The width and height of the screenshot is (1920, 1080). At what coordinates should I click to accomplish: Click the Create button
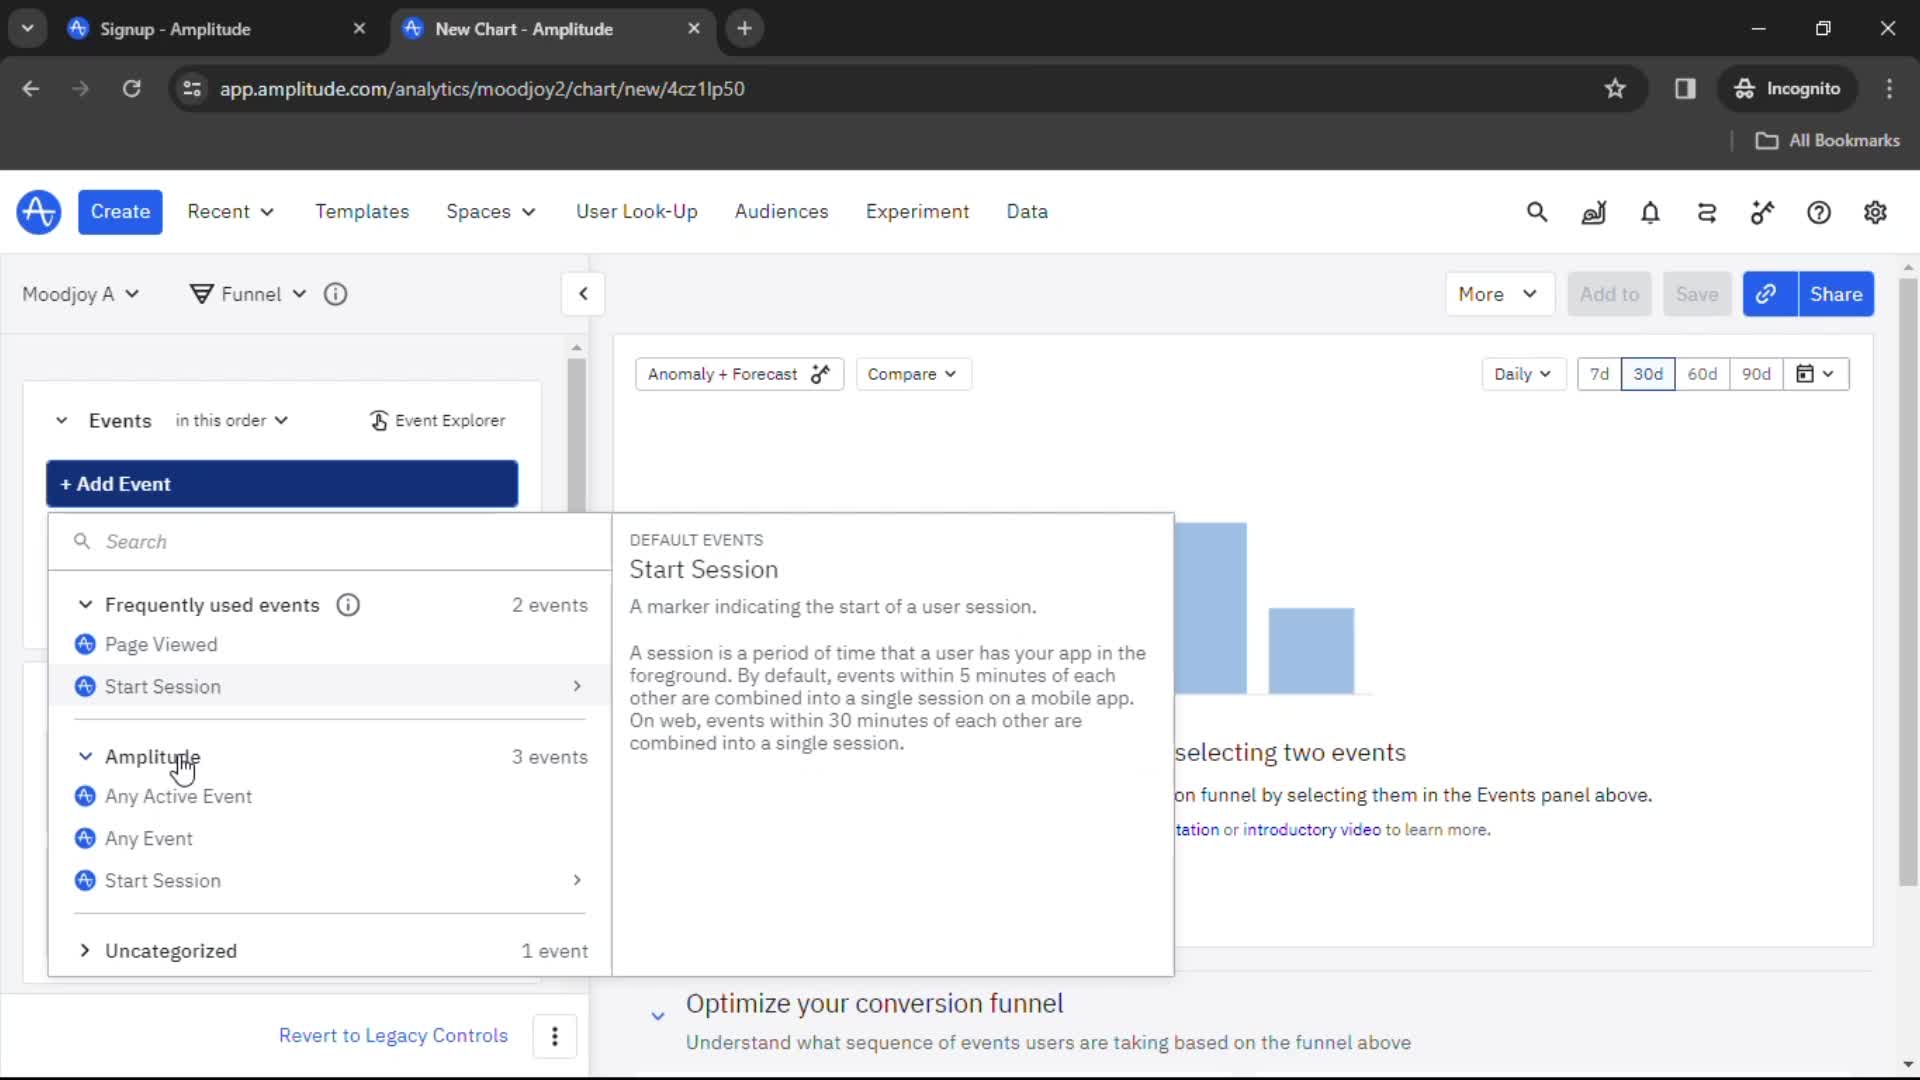[120, 212]
